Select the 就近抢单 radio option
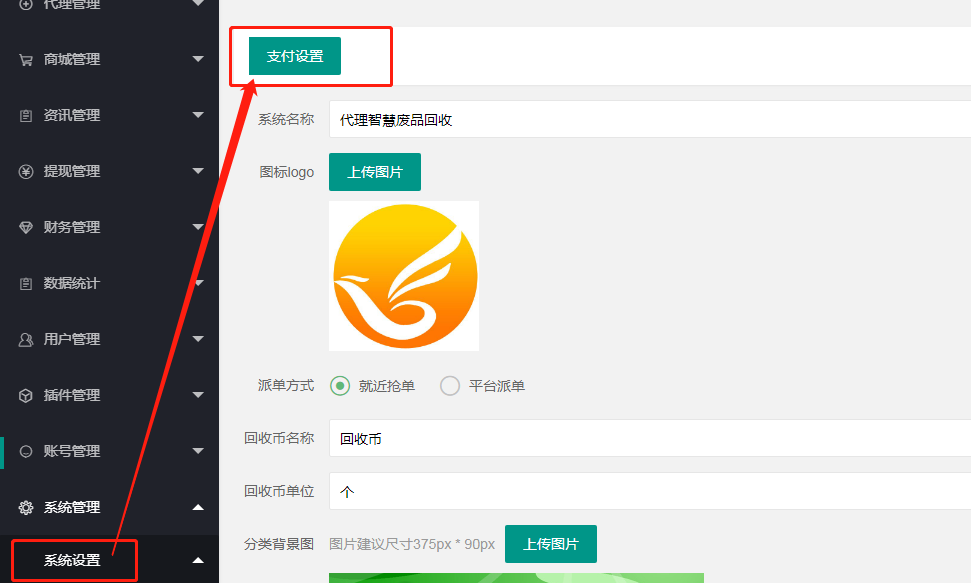The height and width of the screenshot is (583, 971). [x=339, y=386]
